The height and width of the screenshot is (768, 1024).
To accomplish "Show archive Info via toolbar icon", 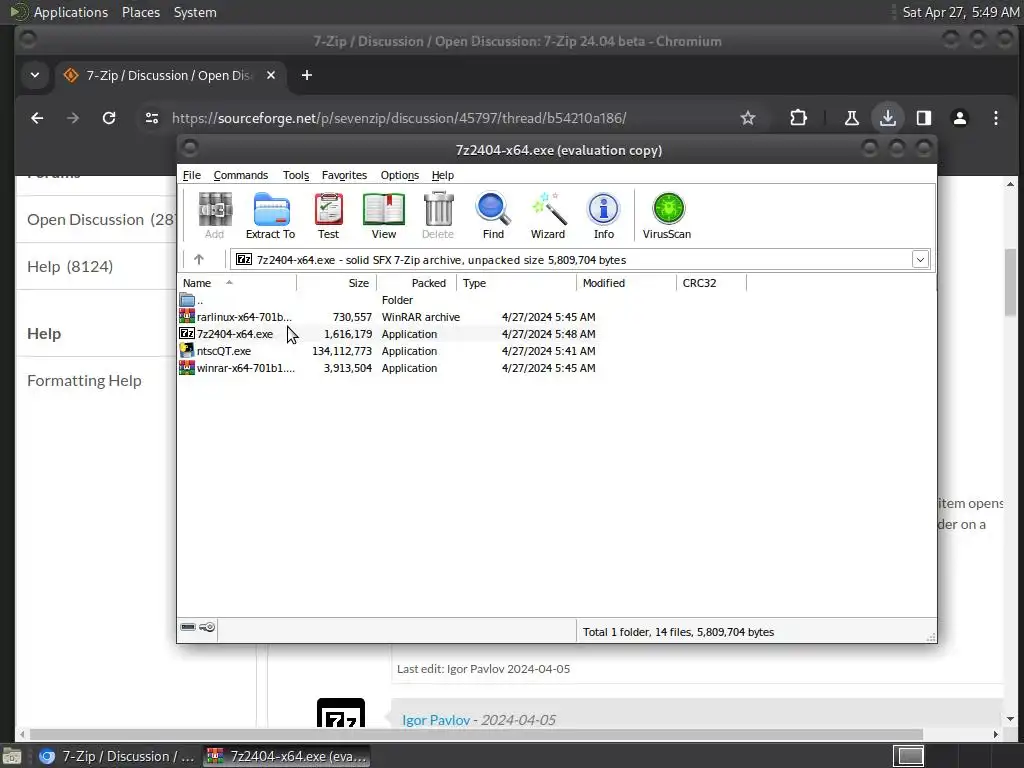I will tap(603, 216).
